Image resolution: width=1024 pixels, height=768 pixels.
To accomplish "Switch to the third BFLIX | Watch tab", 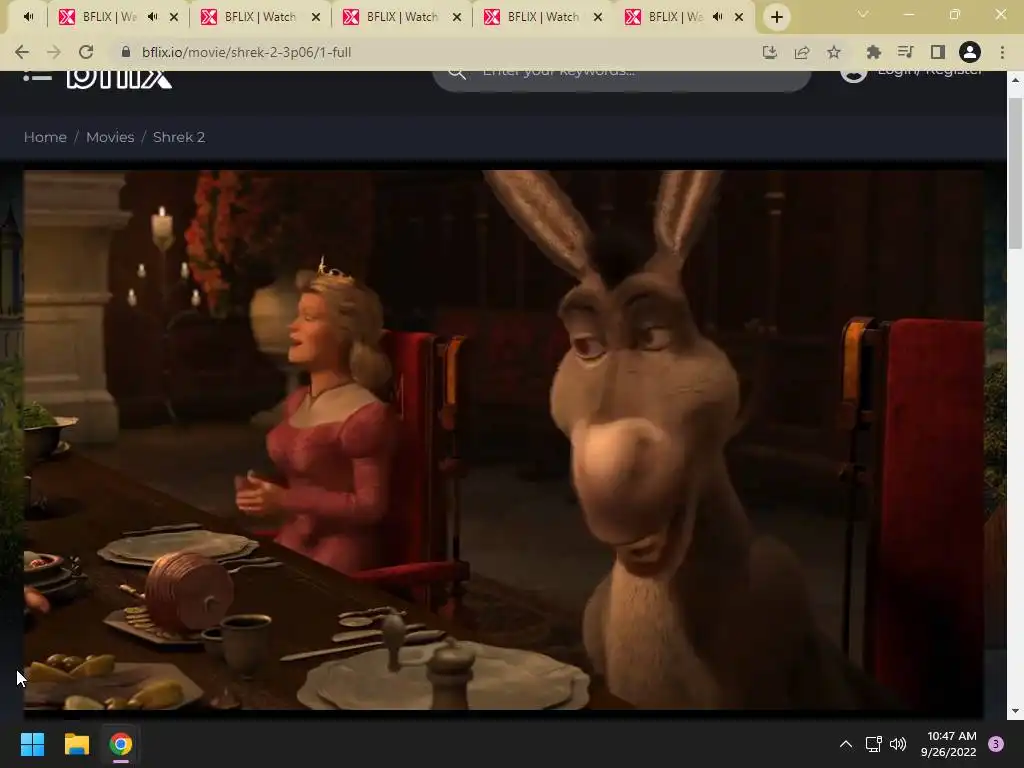I will [259, 17].
